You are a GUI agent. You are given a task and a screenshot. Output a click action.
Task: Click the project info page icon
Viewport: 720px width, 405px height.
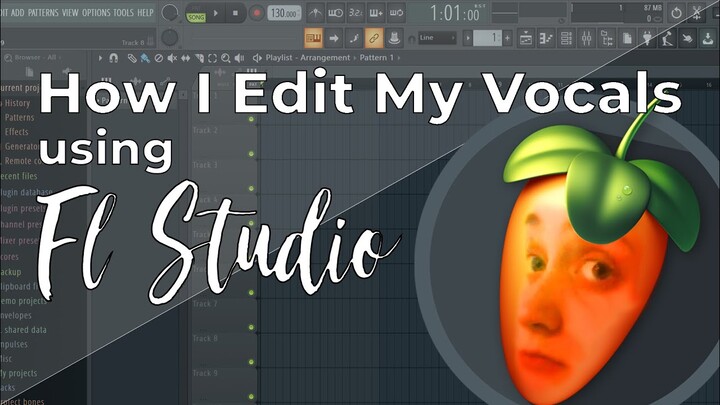pyautogui.click(x=627, y=39)
